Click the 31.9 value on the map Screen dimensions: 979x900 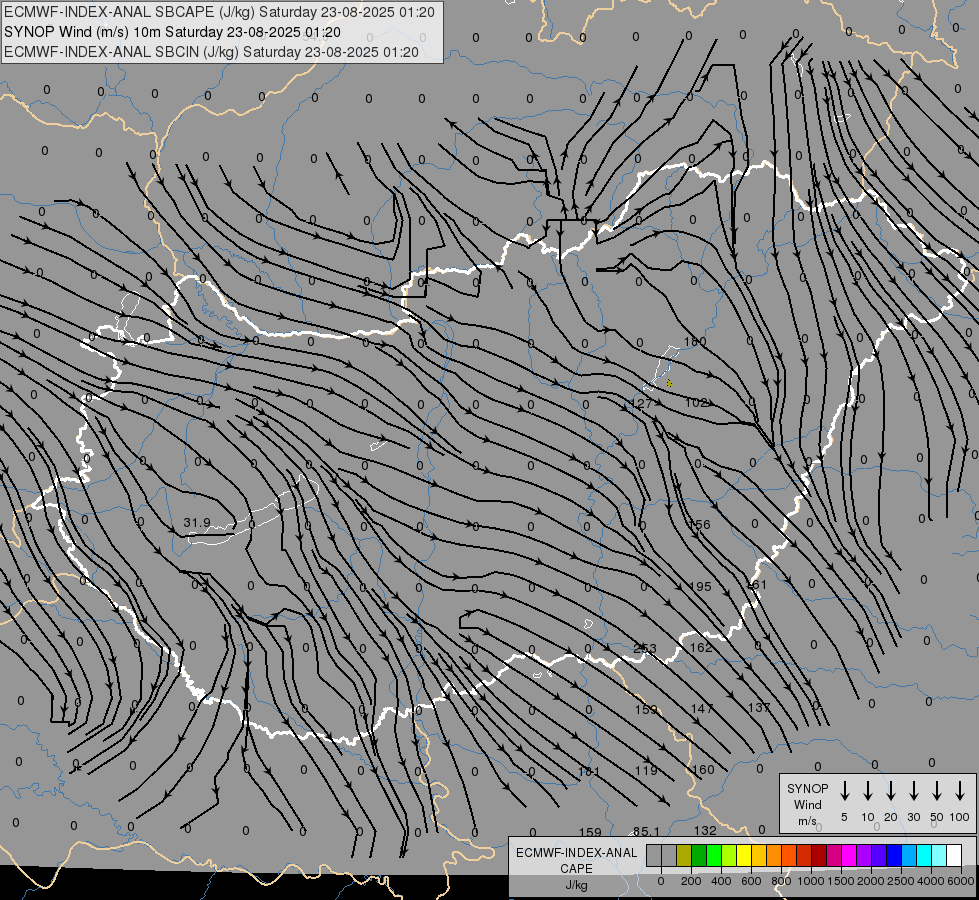(x=197, y=522)
